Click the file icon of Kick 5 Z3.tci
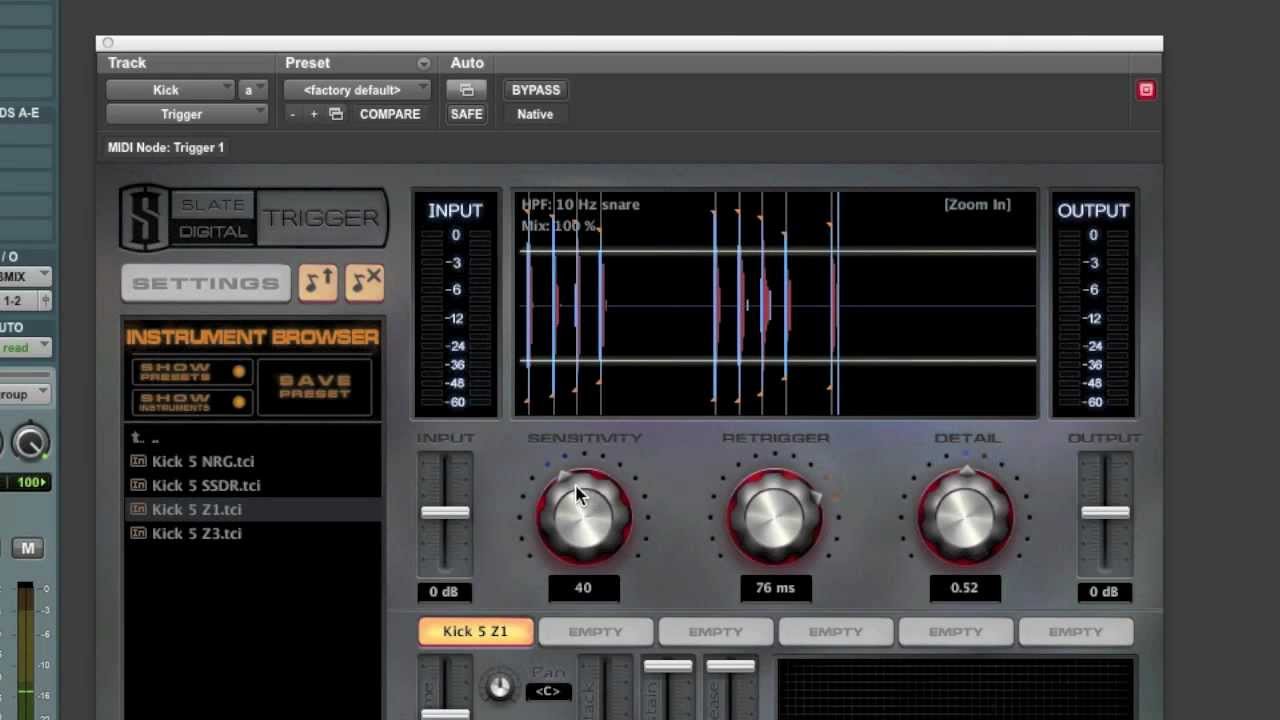1280x720 pixels. 139,533
